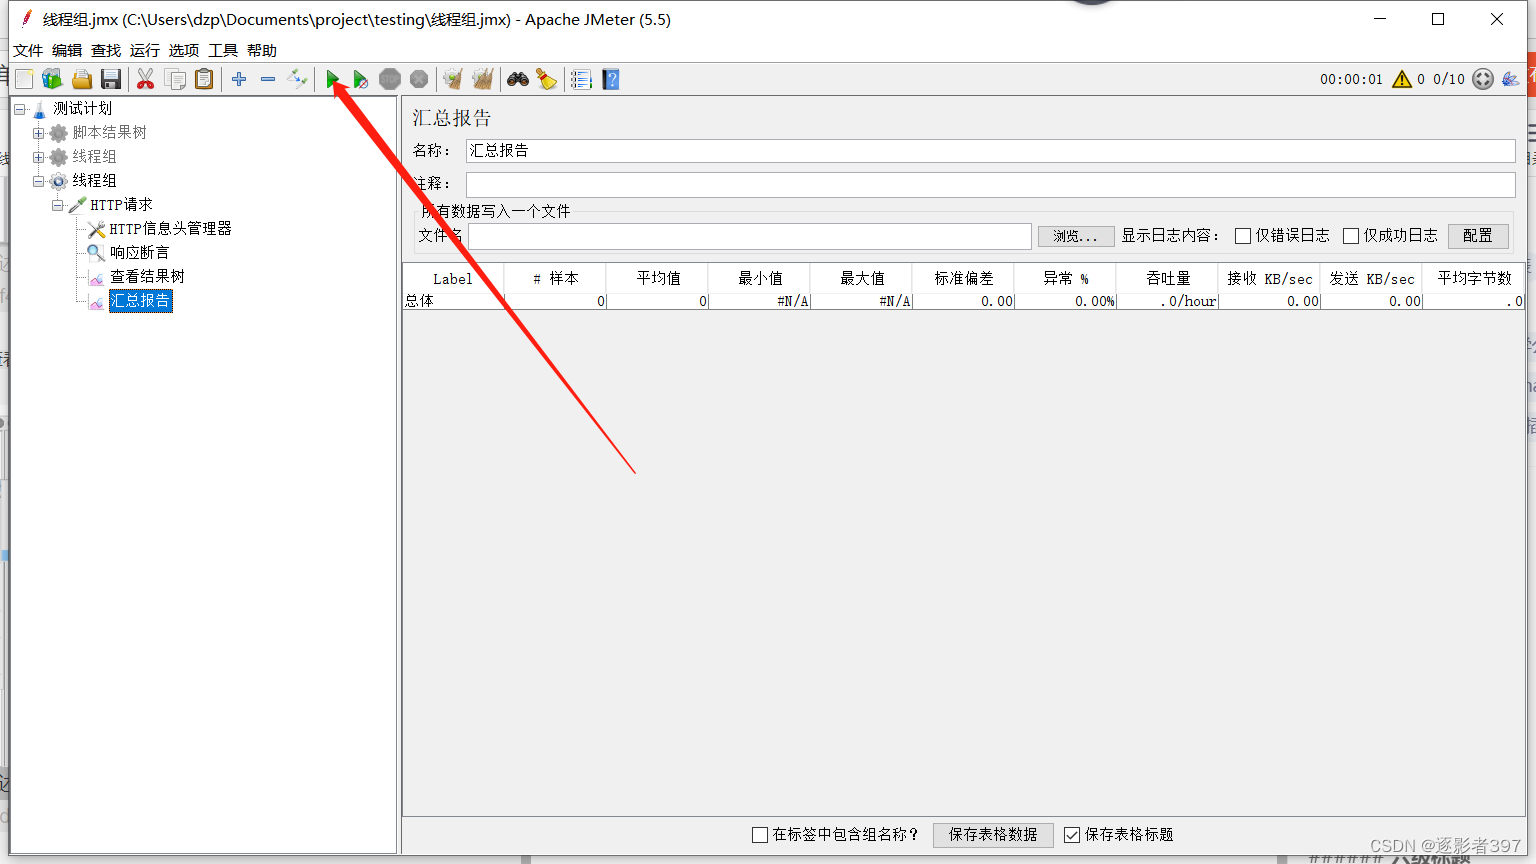Expand all nodes with plus icon
The image size is (1536, 864).
[x=239, y=79]
